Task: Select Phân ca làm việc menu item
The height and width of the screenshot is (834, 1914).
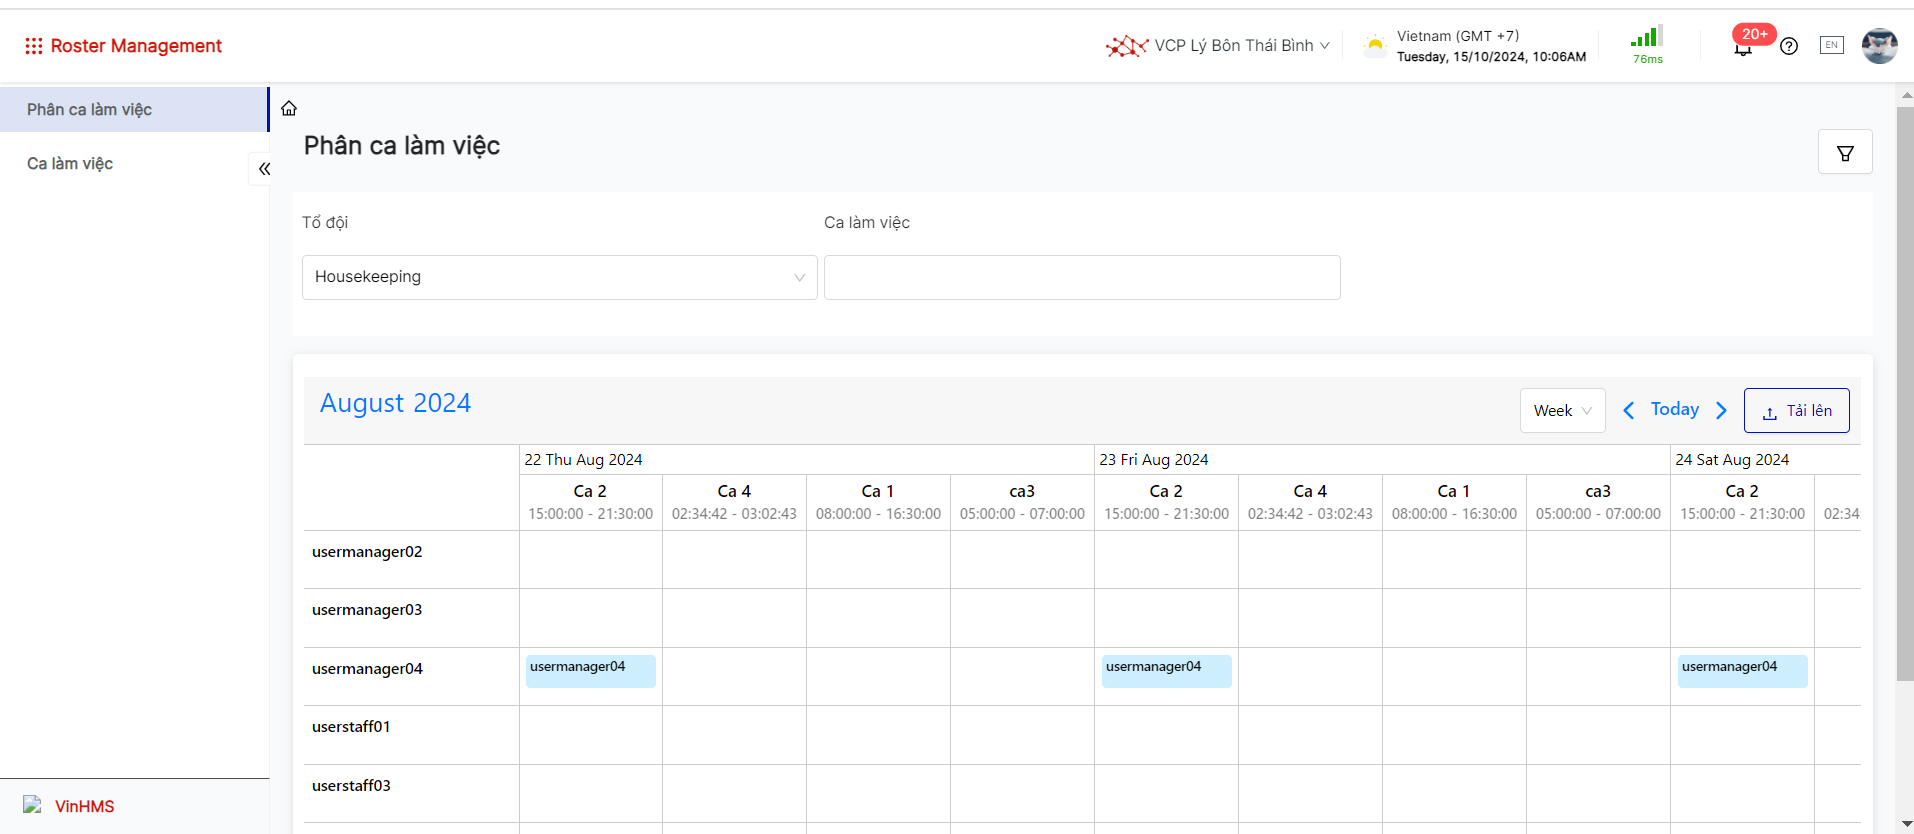Action: point(90,110)
